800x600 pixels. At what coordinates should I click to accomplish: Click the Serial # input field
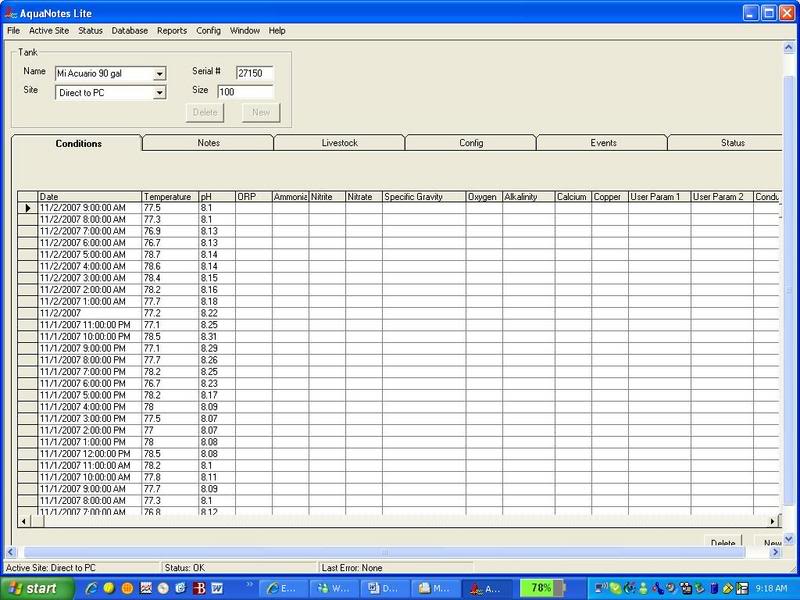(255, 73)
